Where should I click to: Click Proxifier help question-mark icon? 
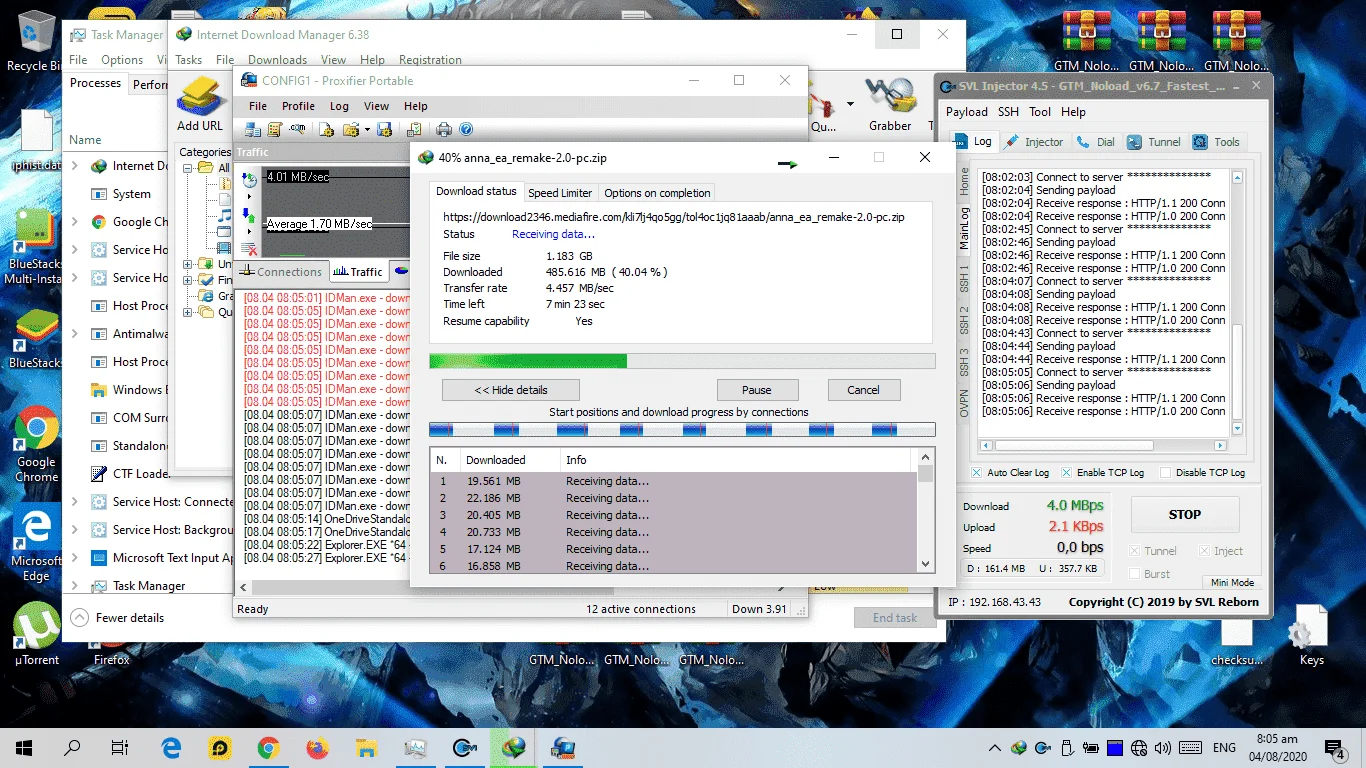pyautogui.click(x=465, y=129)
